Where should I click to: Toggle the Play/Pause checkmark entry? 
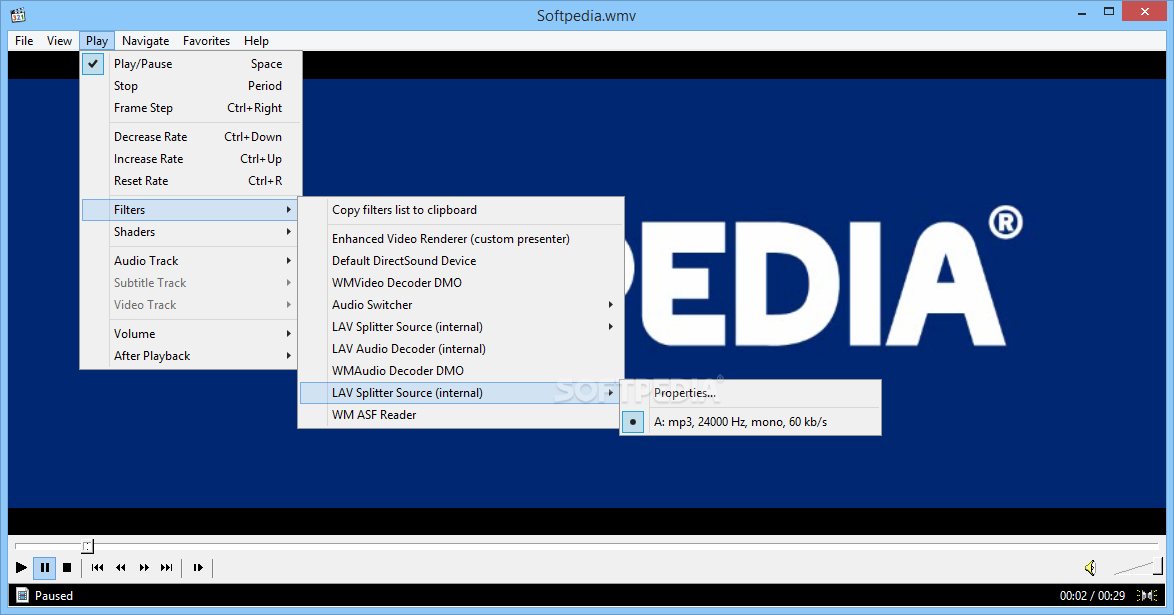191,64
